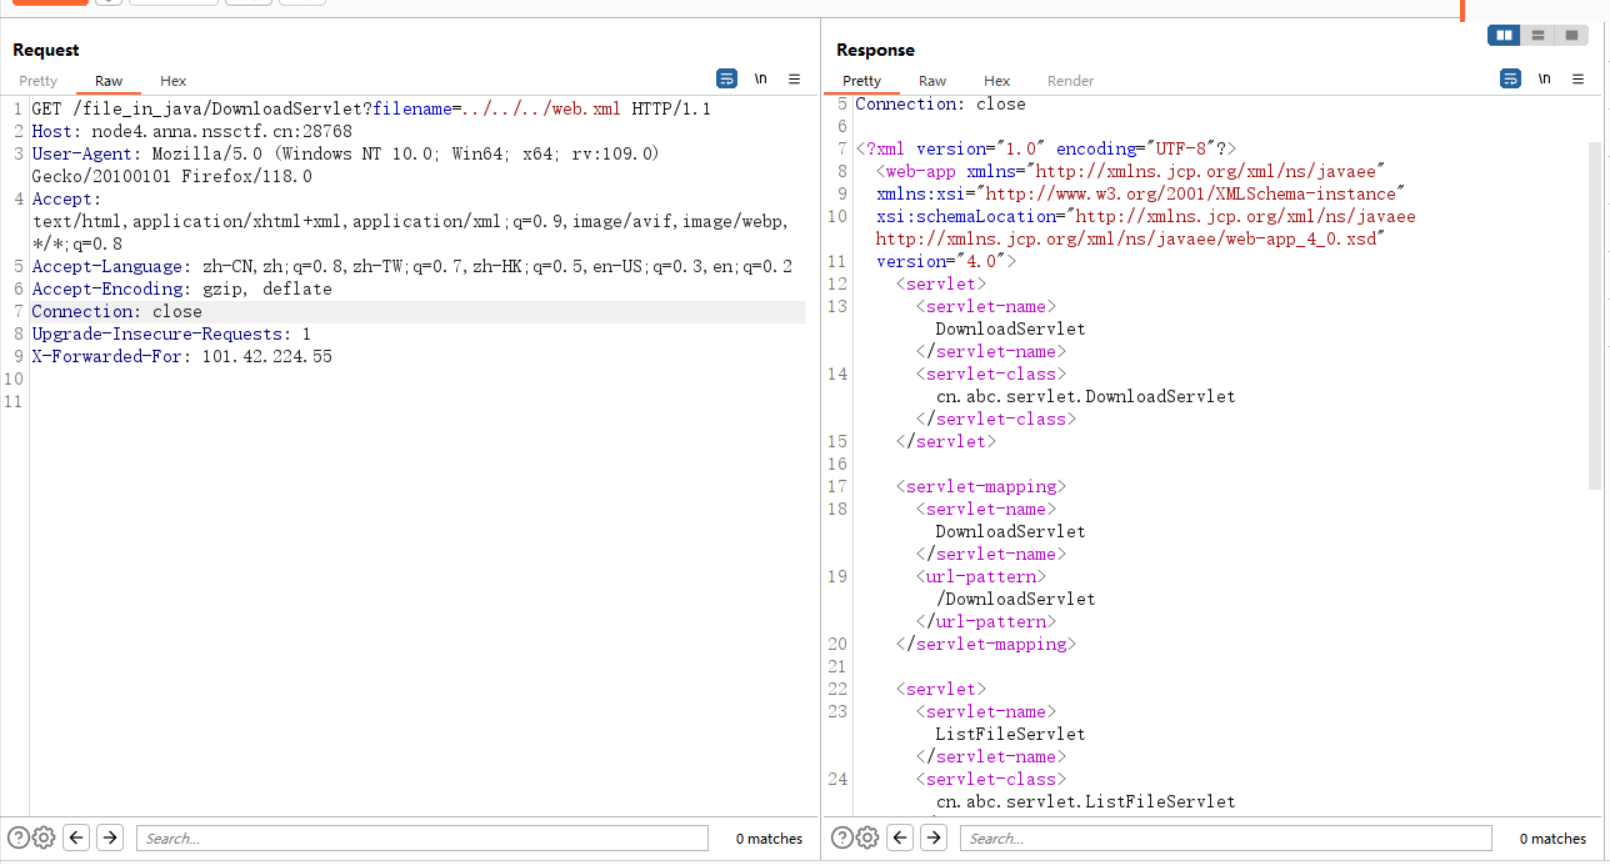The width and height of the screenshot is (1610, 864).
Task: Click the Host header line
Action: click(x=192, y=131)
